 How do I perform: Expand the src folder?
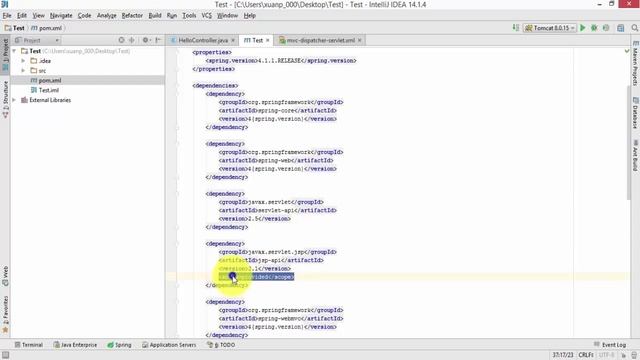click(23, 71)
